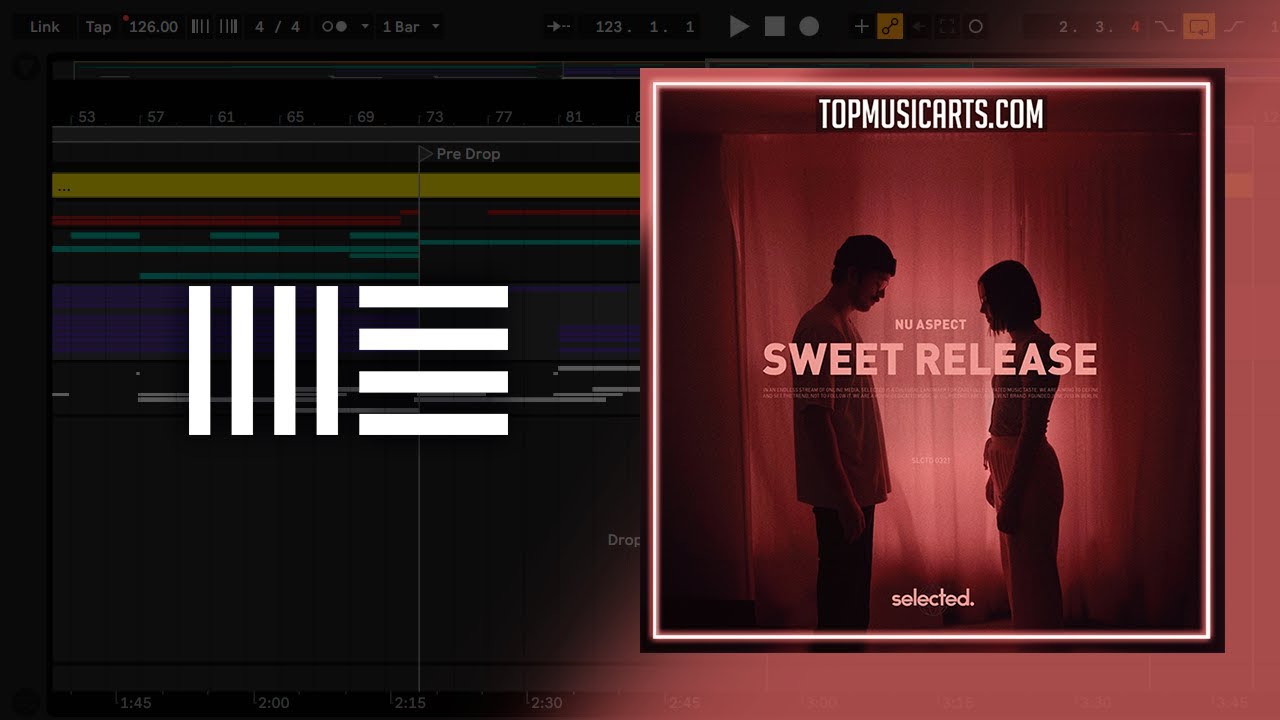
Task: Click bar 81 in beat ruler
Action: (x=573, y=117)
